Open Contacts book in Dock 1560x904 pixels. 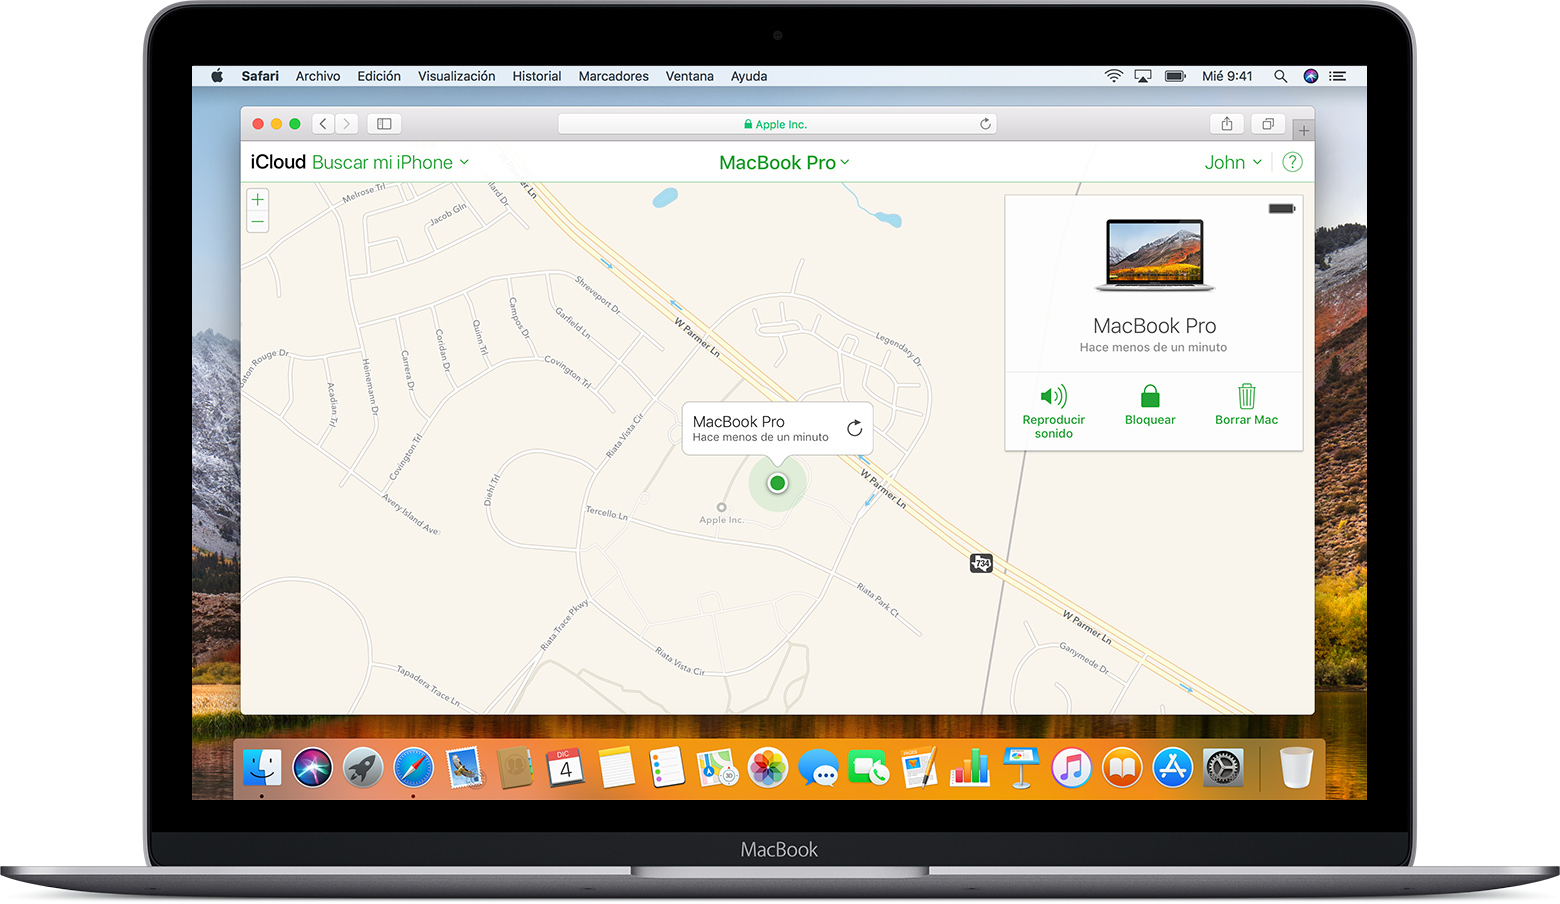click(515, 768)
